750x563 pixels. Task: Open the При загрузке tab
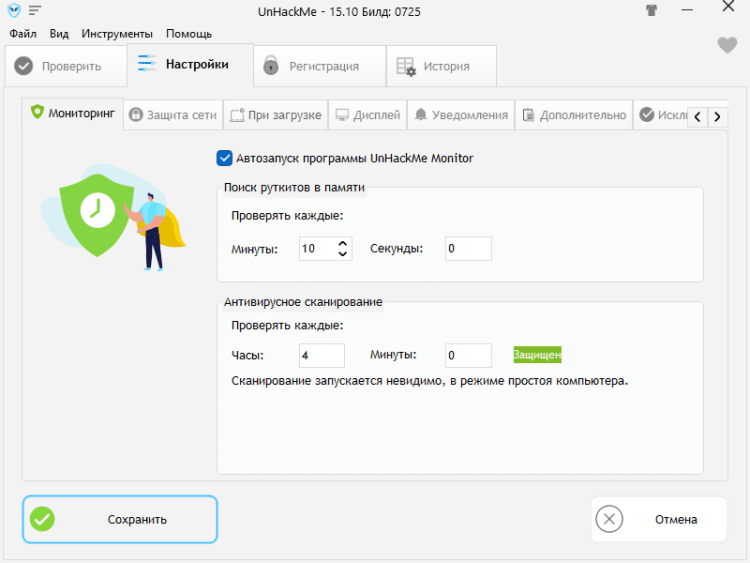(276, 115)
